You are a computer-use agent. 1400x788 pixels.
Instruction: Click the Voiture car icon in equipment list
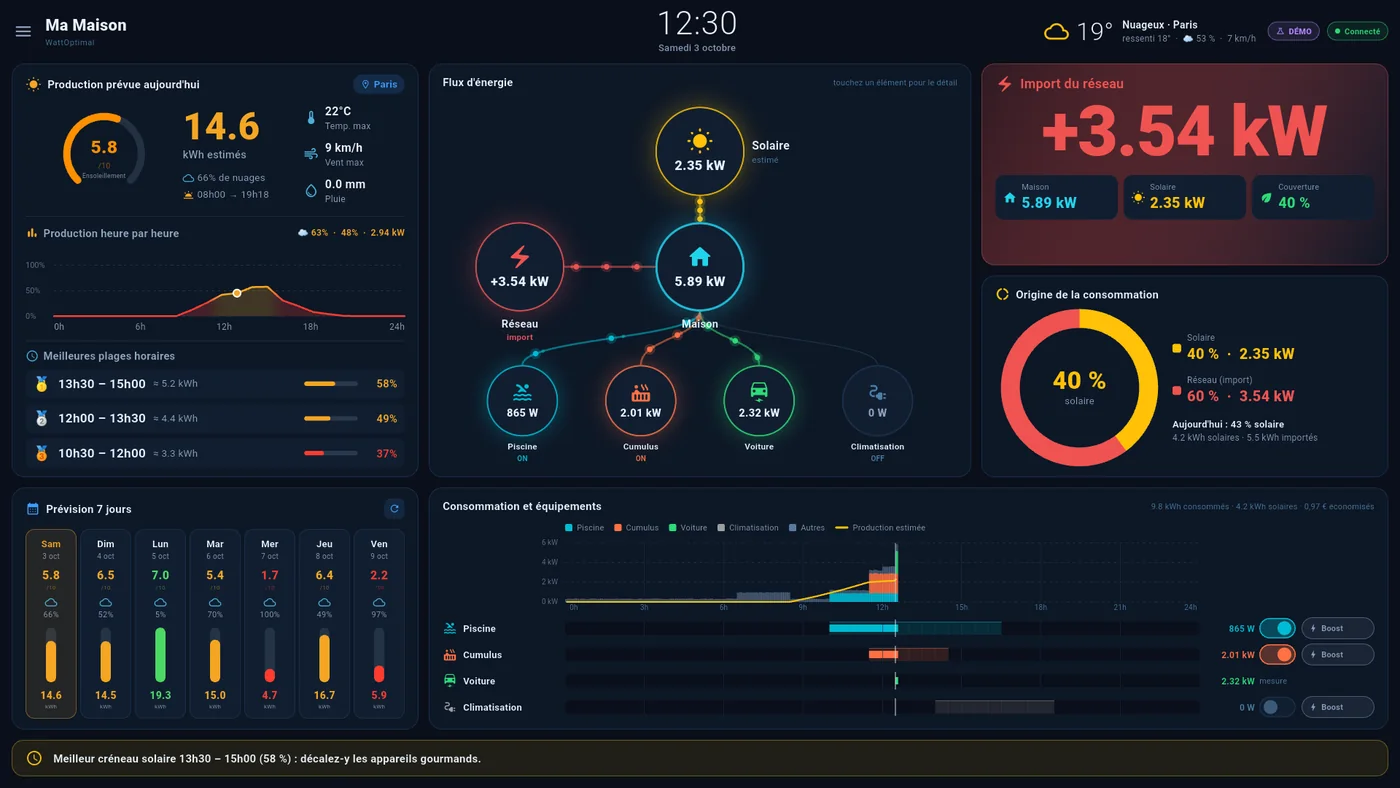click(x=450, y=681)
